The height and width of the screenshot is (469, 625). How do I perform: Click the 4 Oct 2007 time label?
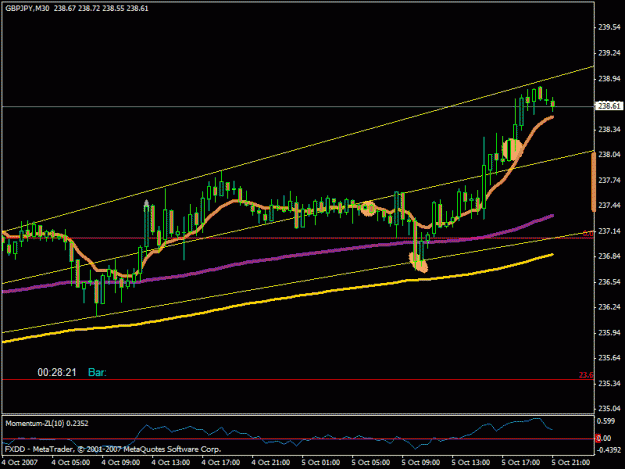click(x=20, y=463)
